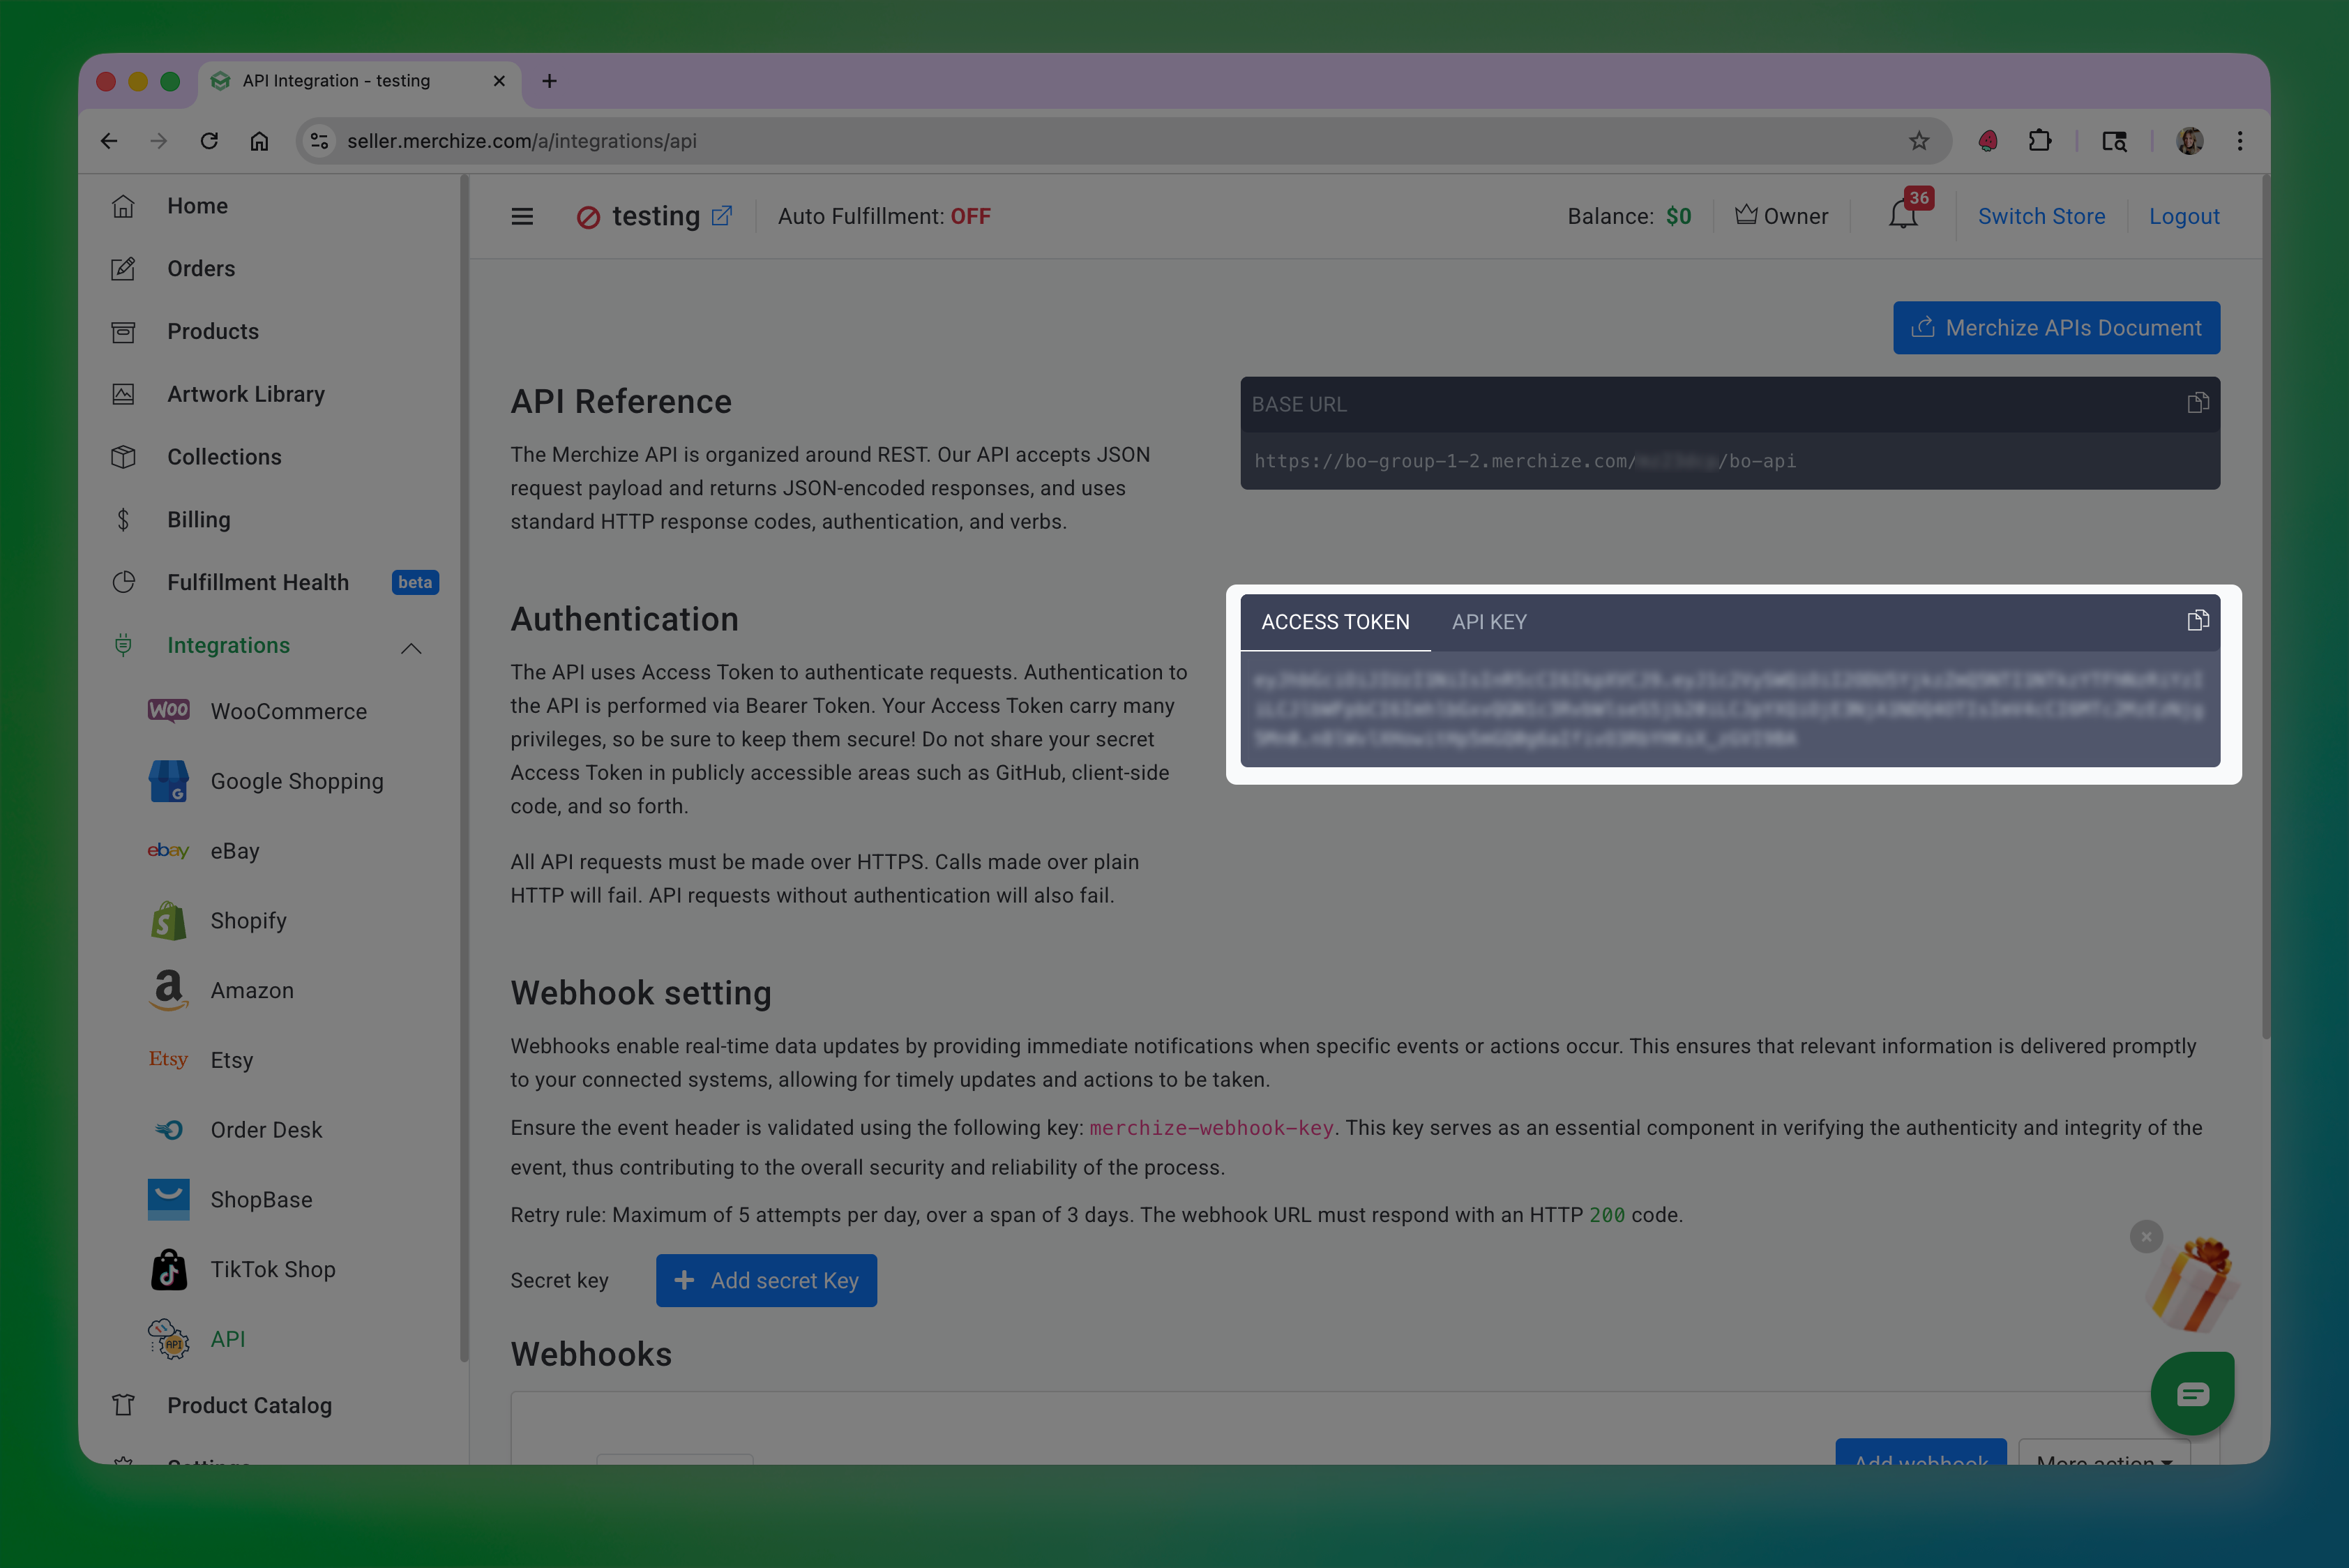The height and width of the screenshot is (1568, 2349).
Task: Bookmark page with star icon
Action: coord(1918,141)
